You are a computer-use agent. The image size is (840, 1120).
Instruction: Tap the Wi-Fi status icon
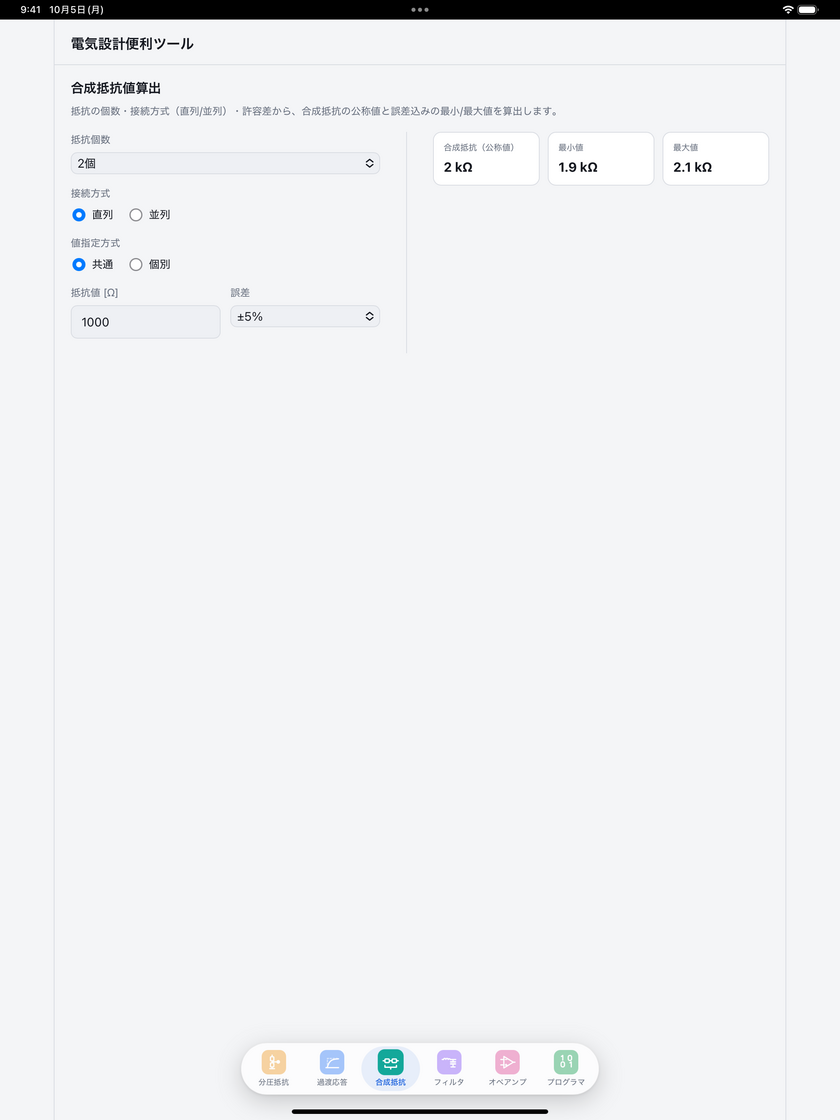coord(788,10)
